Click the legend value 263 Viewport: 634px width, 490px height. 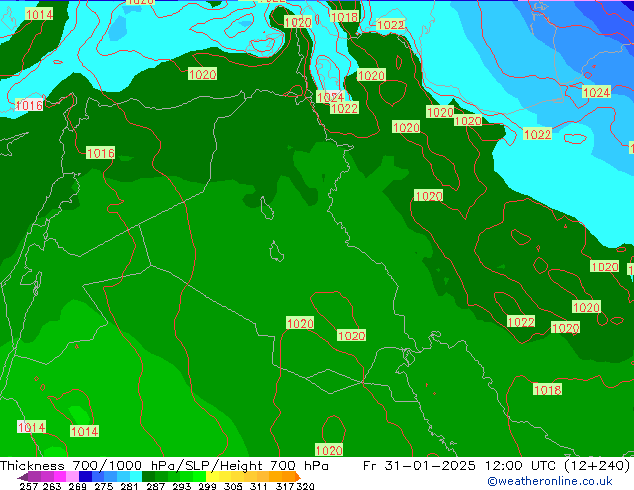[x=52, y=486]
